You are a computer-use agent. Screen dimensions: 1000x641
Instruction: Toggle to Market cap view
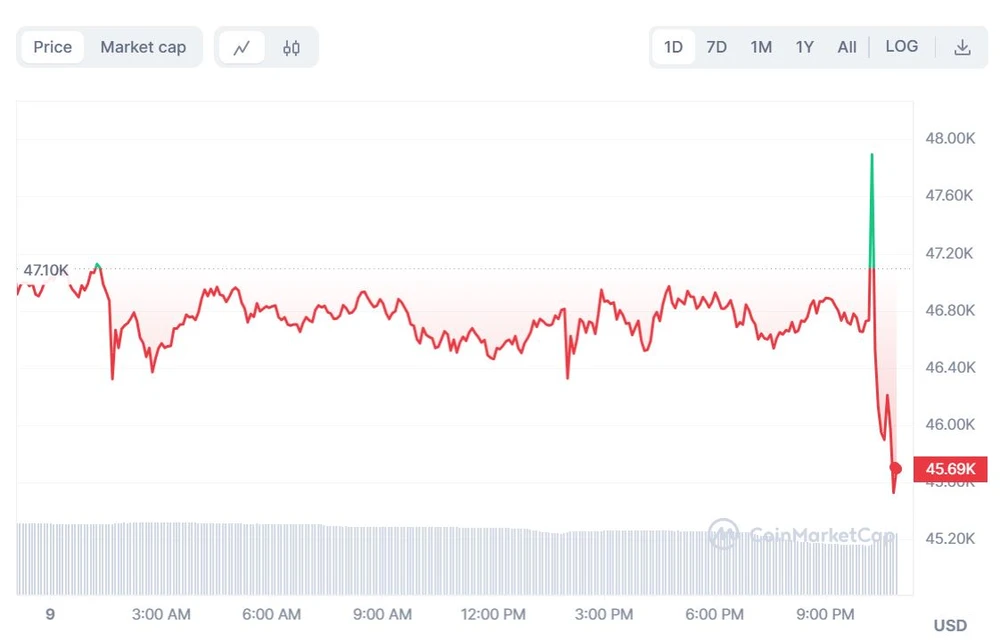(143, 46)
